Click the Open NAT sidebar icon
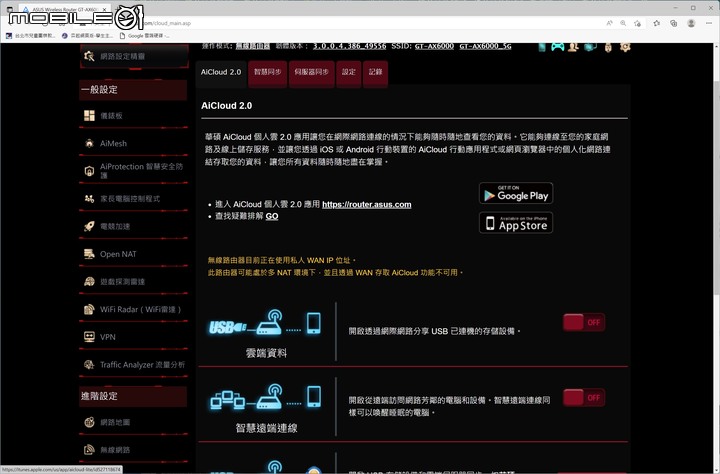Viewport: 720px width, 474px height. tap(89, 254)
